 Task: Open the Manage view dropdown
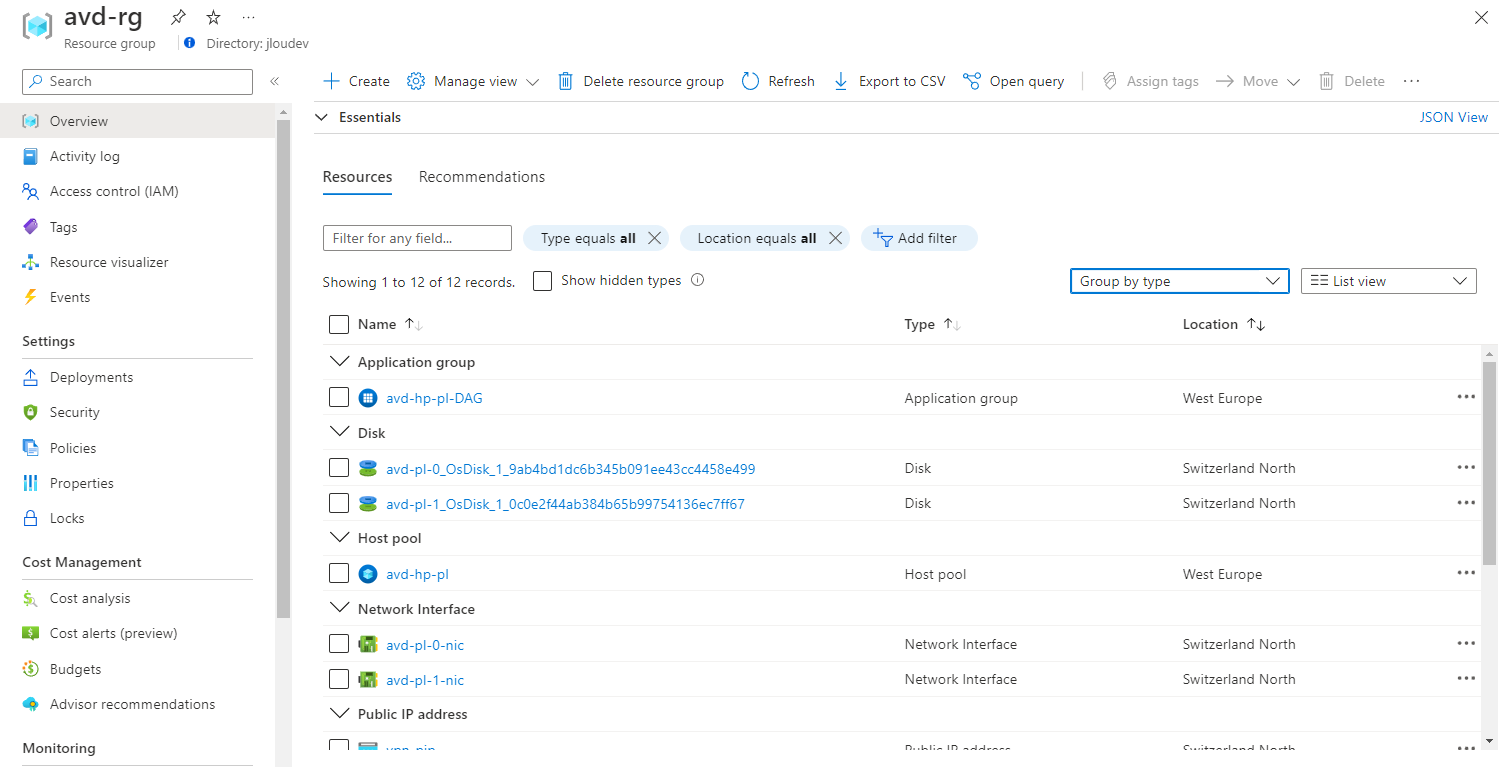tap(473, 81)
